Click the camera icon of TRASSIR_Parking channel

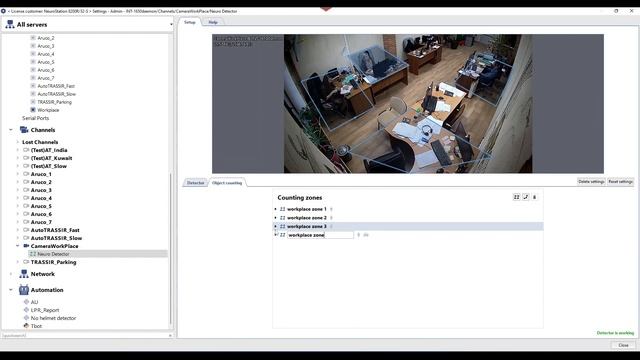(26, 262)
